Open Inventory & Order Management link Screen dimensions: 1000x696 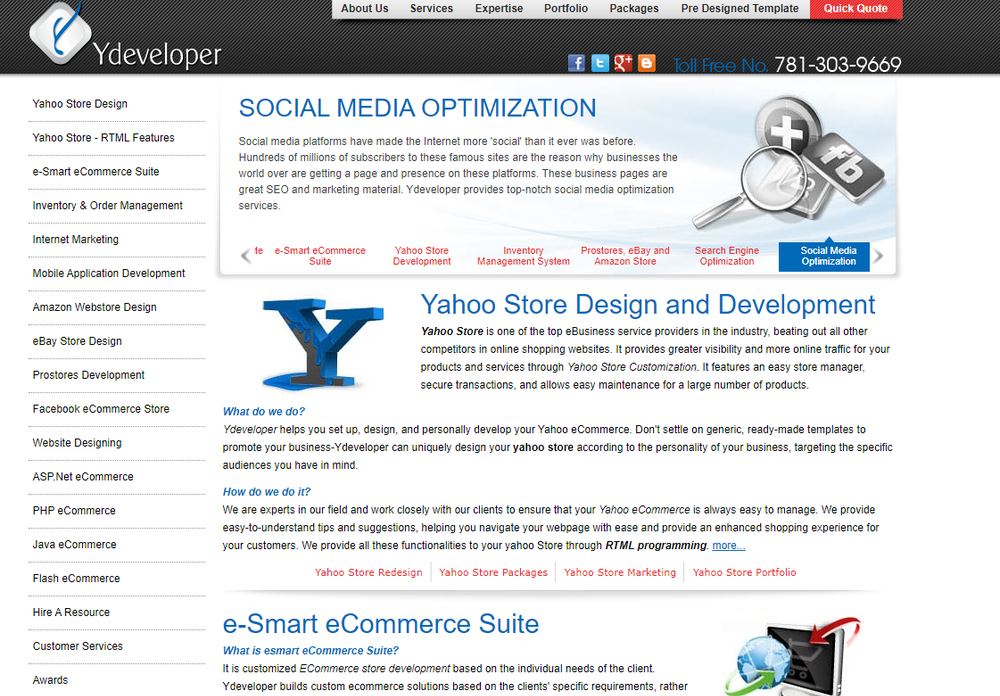click(x=107, y=205)
